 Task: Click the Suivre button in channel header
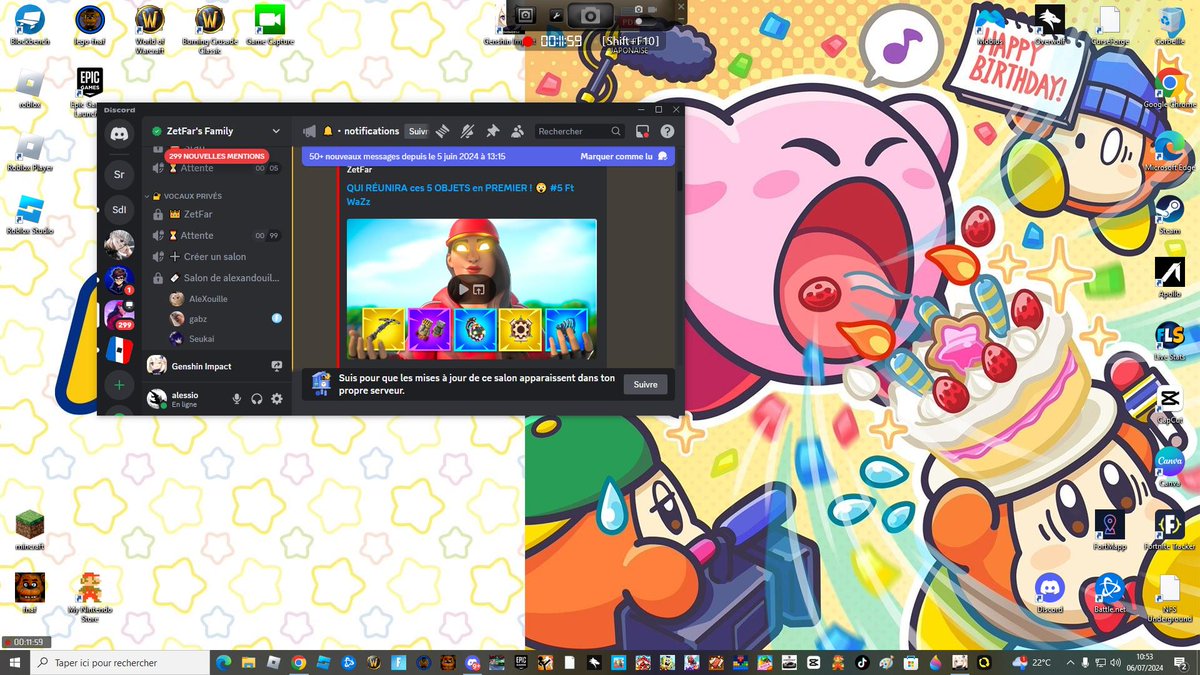coord(418,131)
